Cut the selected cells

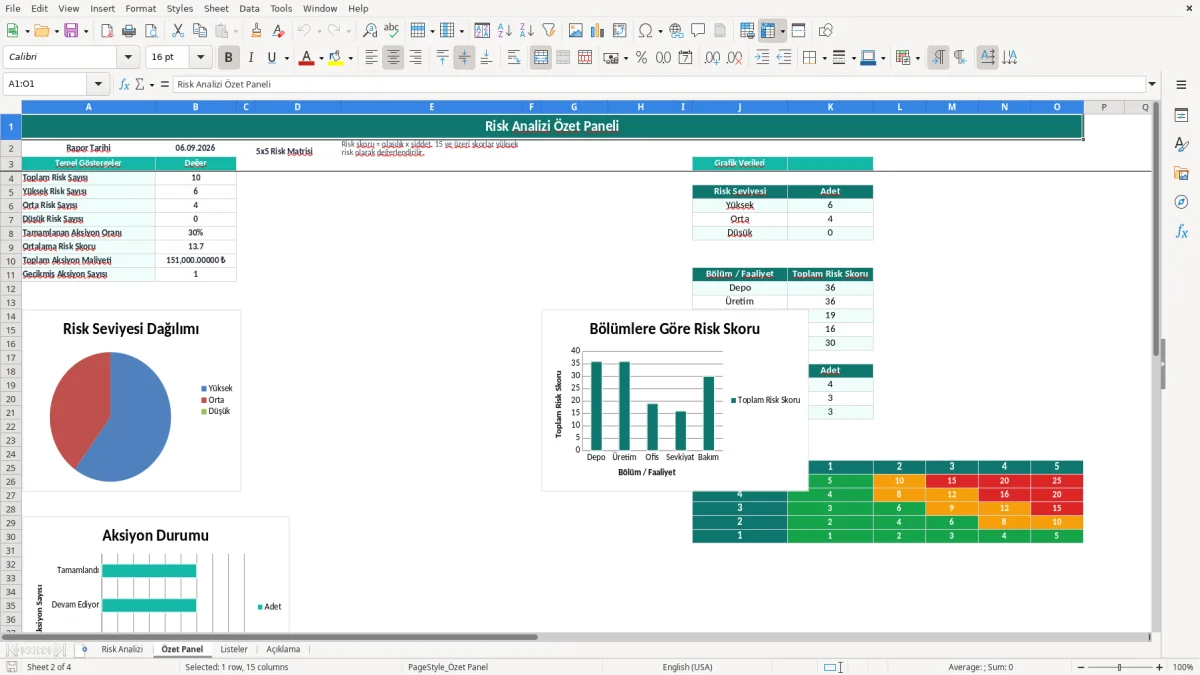click(x=178, y=31)
